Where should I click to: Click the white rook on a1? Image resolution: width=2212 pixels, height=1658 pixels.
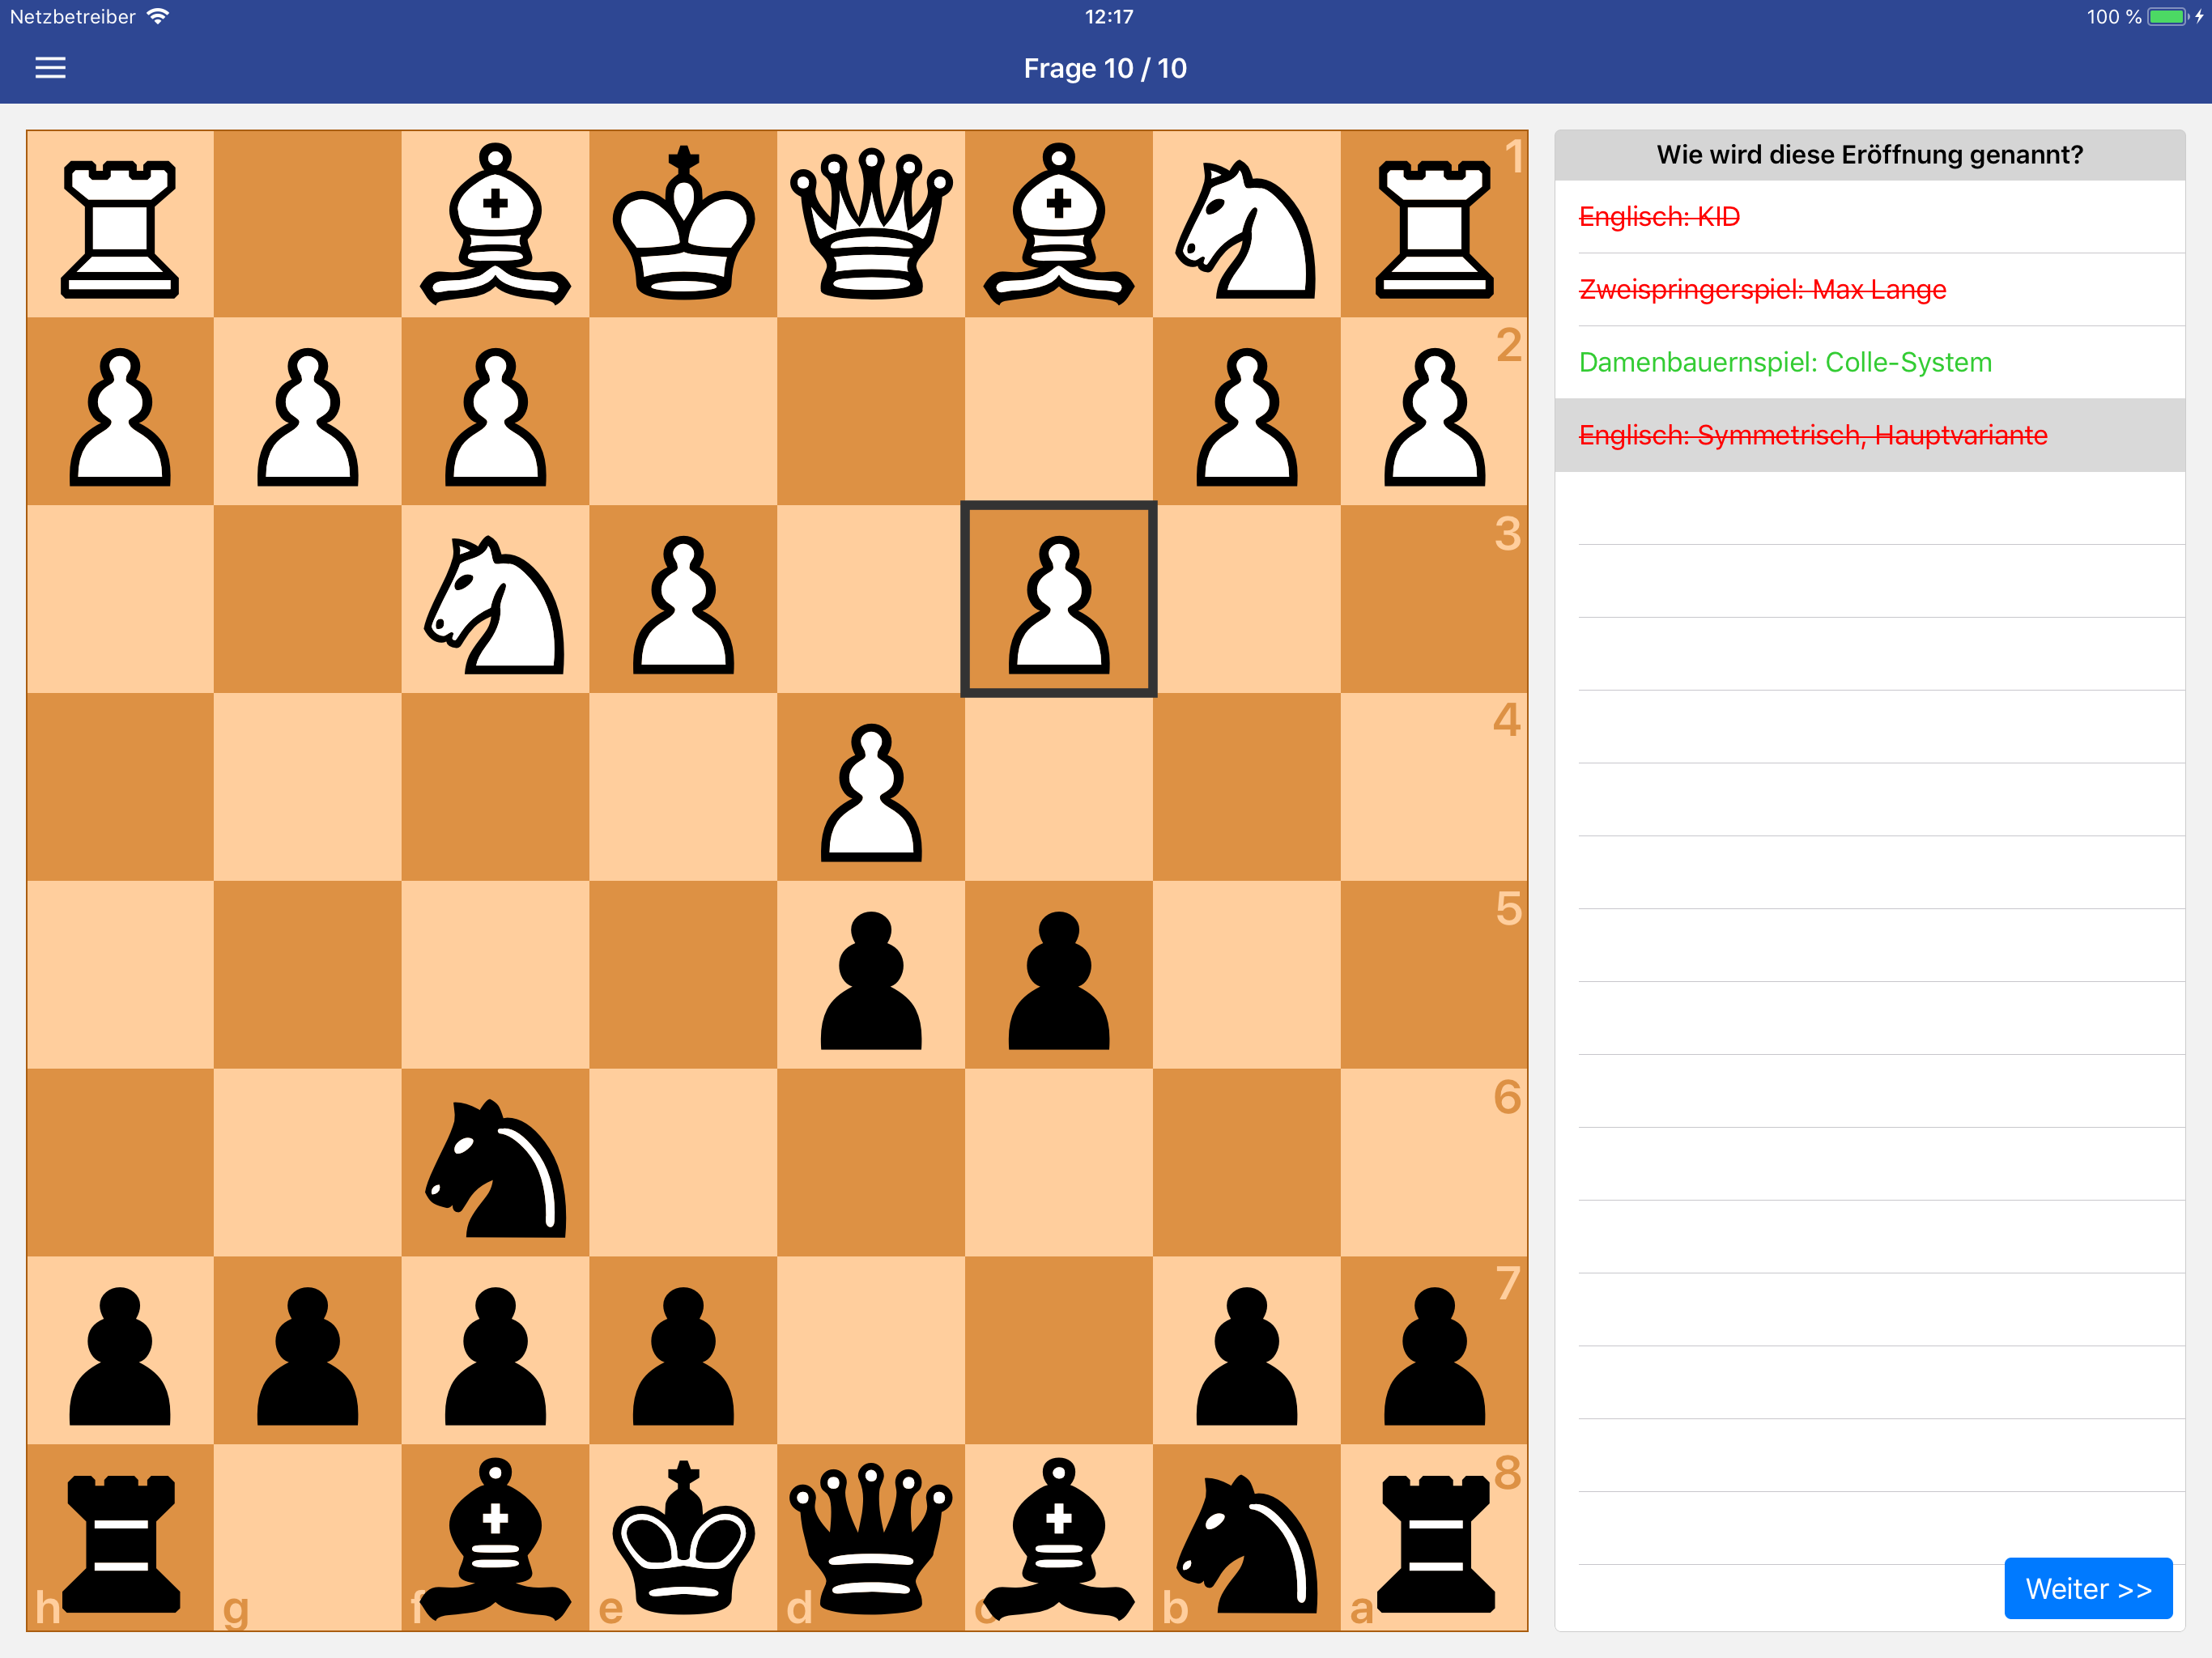click(1434, 224)
